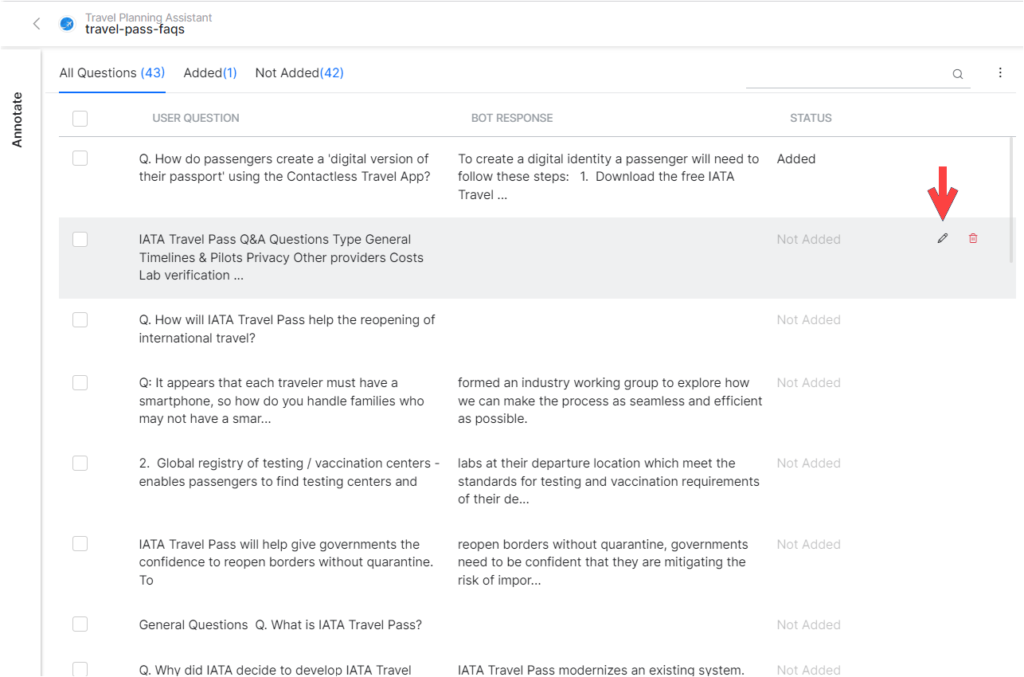The width and height of the screenshot is (1024, 677).
Task: Select the Global registry of testing row checkbox
Action: click(x=80, y=463)
